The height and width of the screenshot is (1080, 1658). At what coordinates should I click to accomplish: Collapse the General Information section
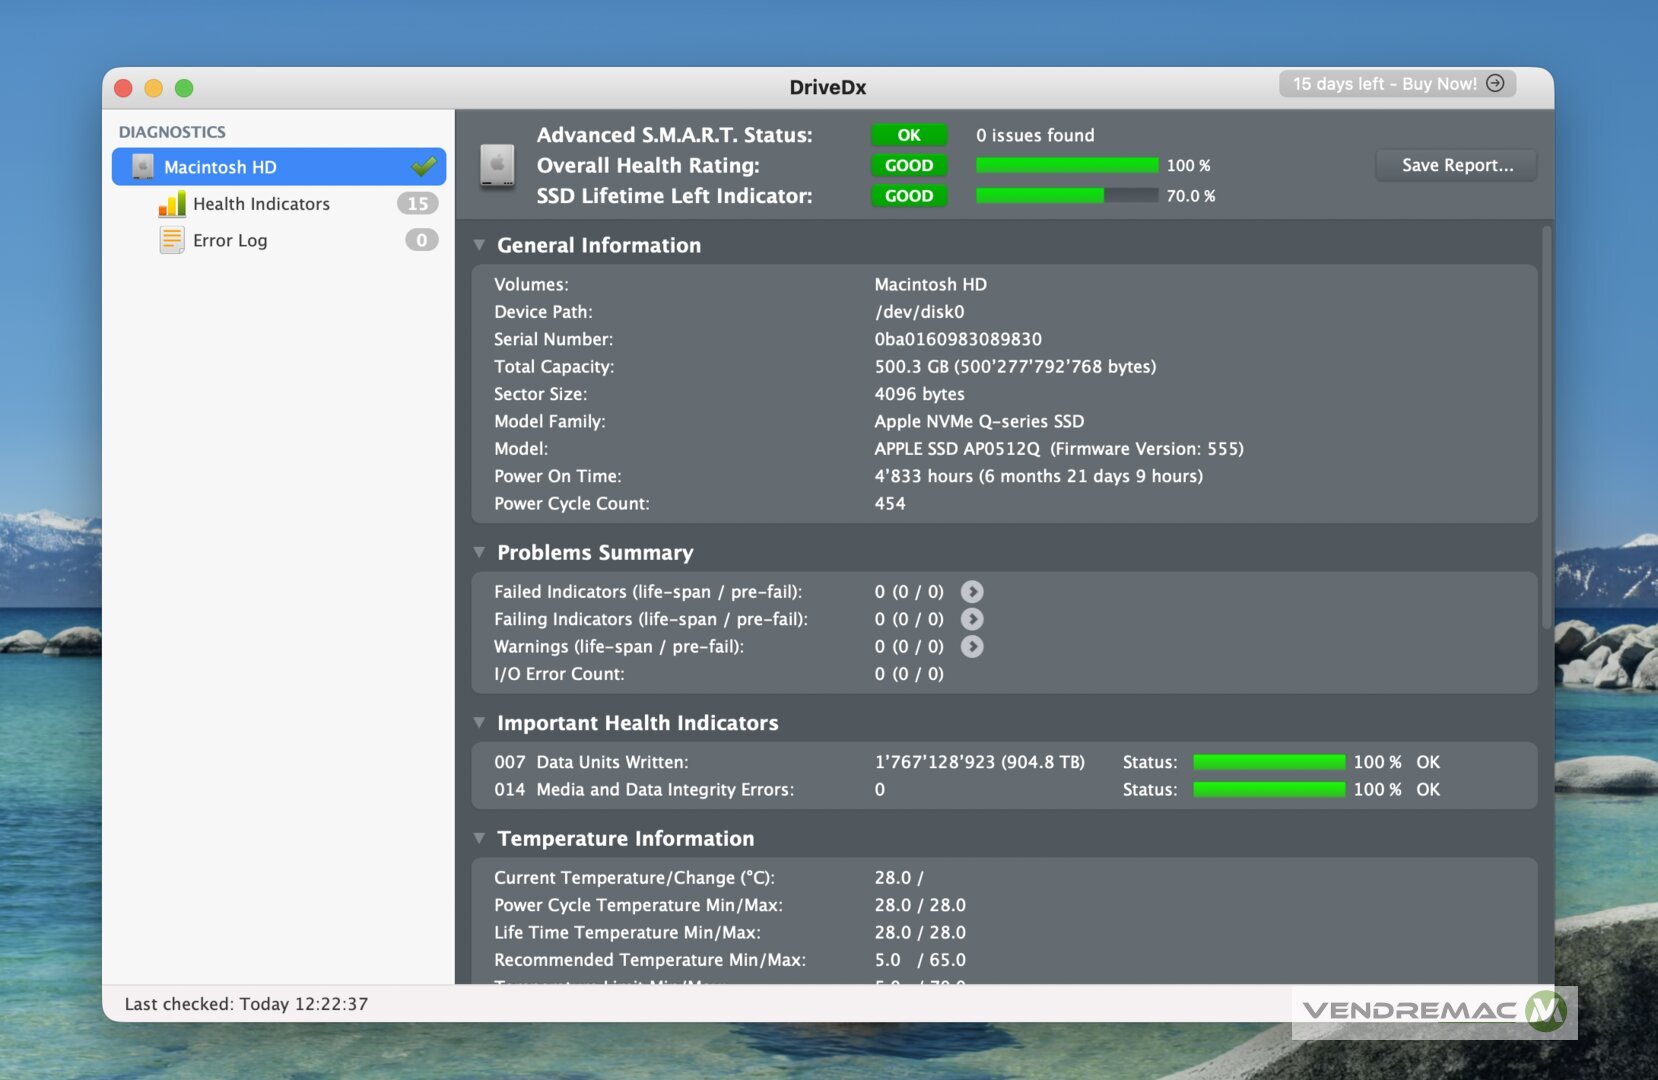point(480,245)
